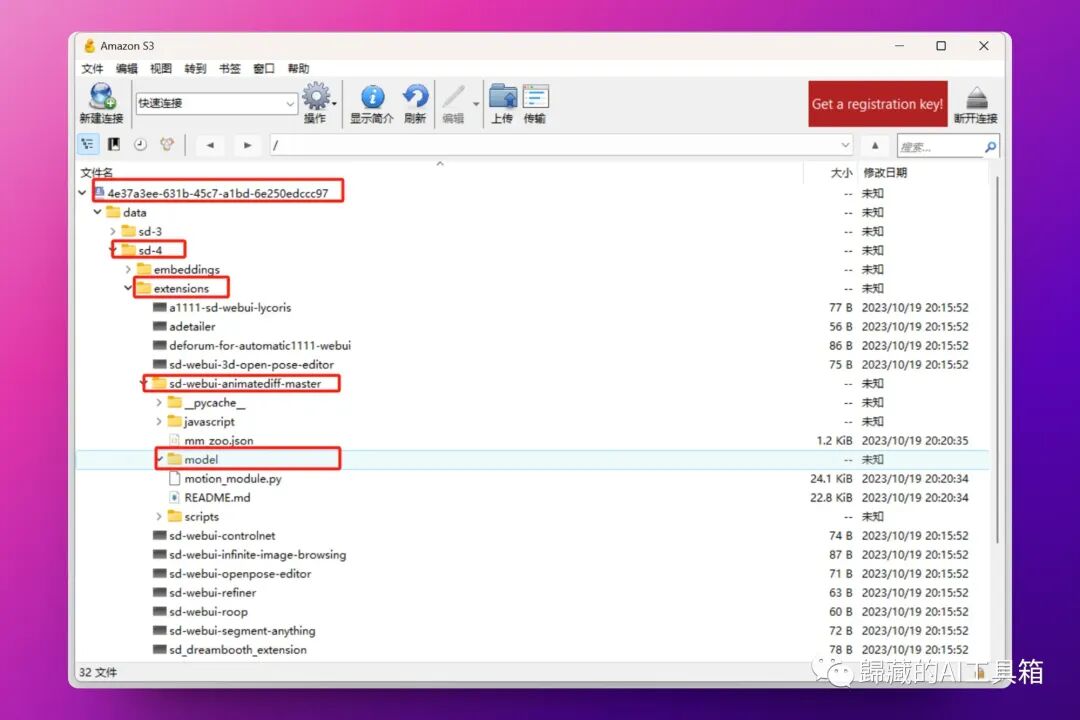
Task: Click the magnifier icon in the search box
Action: click(990, 147)
